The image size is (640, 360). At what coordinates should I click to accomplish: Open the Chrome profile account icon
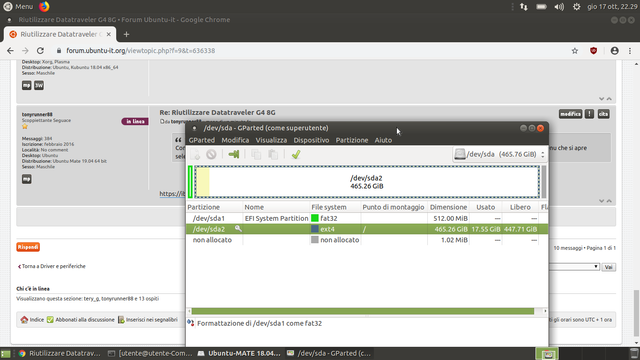tap(614, 51)
